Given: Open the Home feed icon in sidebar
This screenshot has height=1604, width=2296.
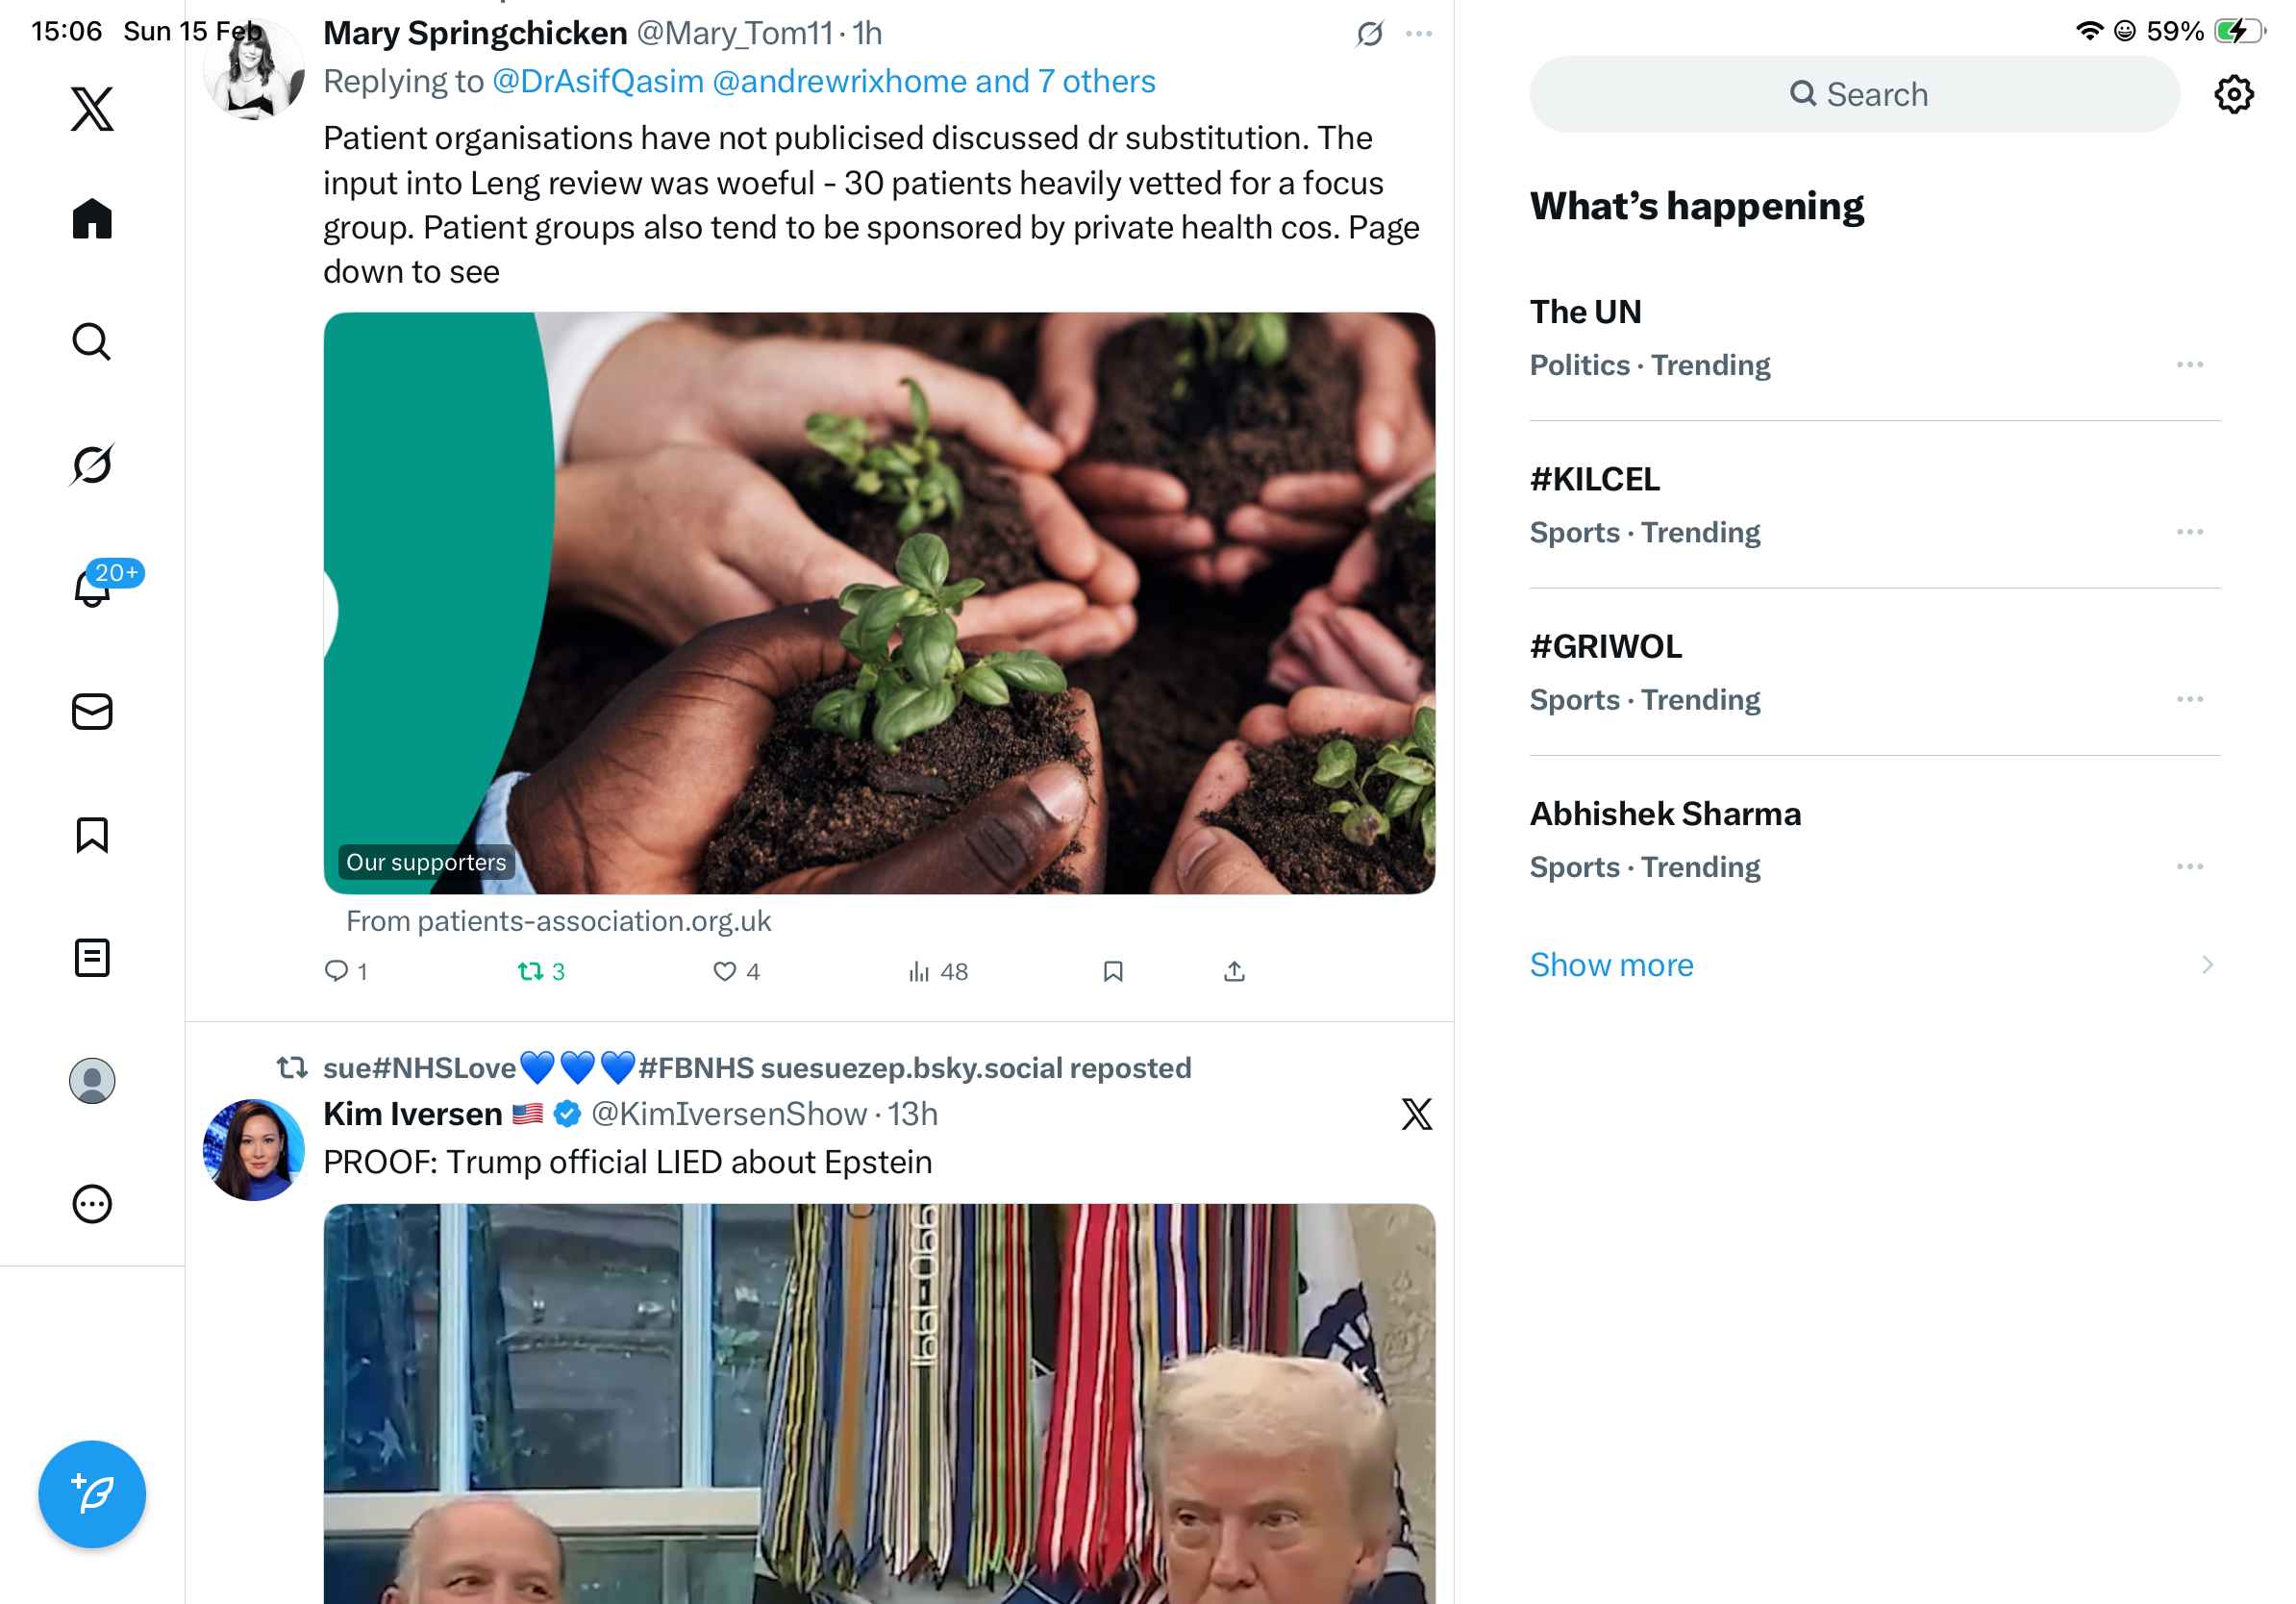Looking at the screenshot, I should [92, 218].
